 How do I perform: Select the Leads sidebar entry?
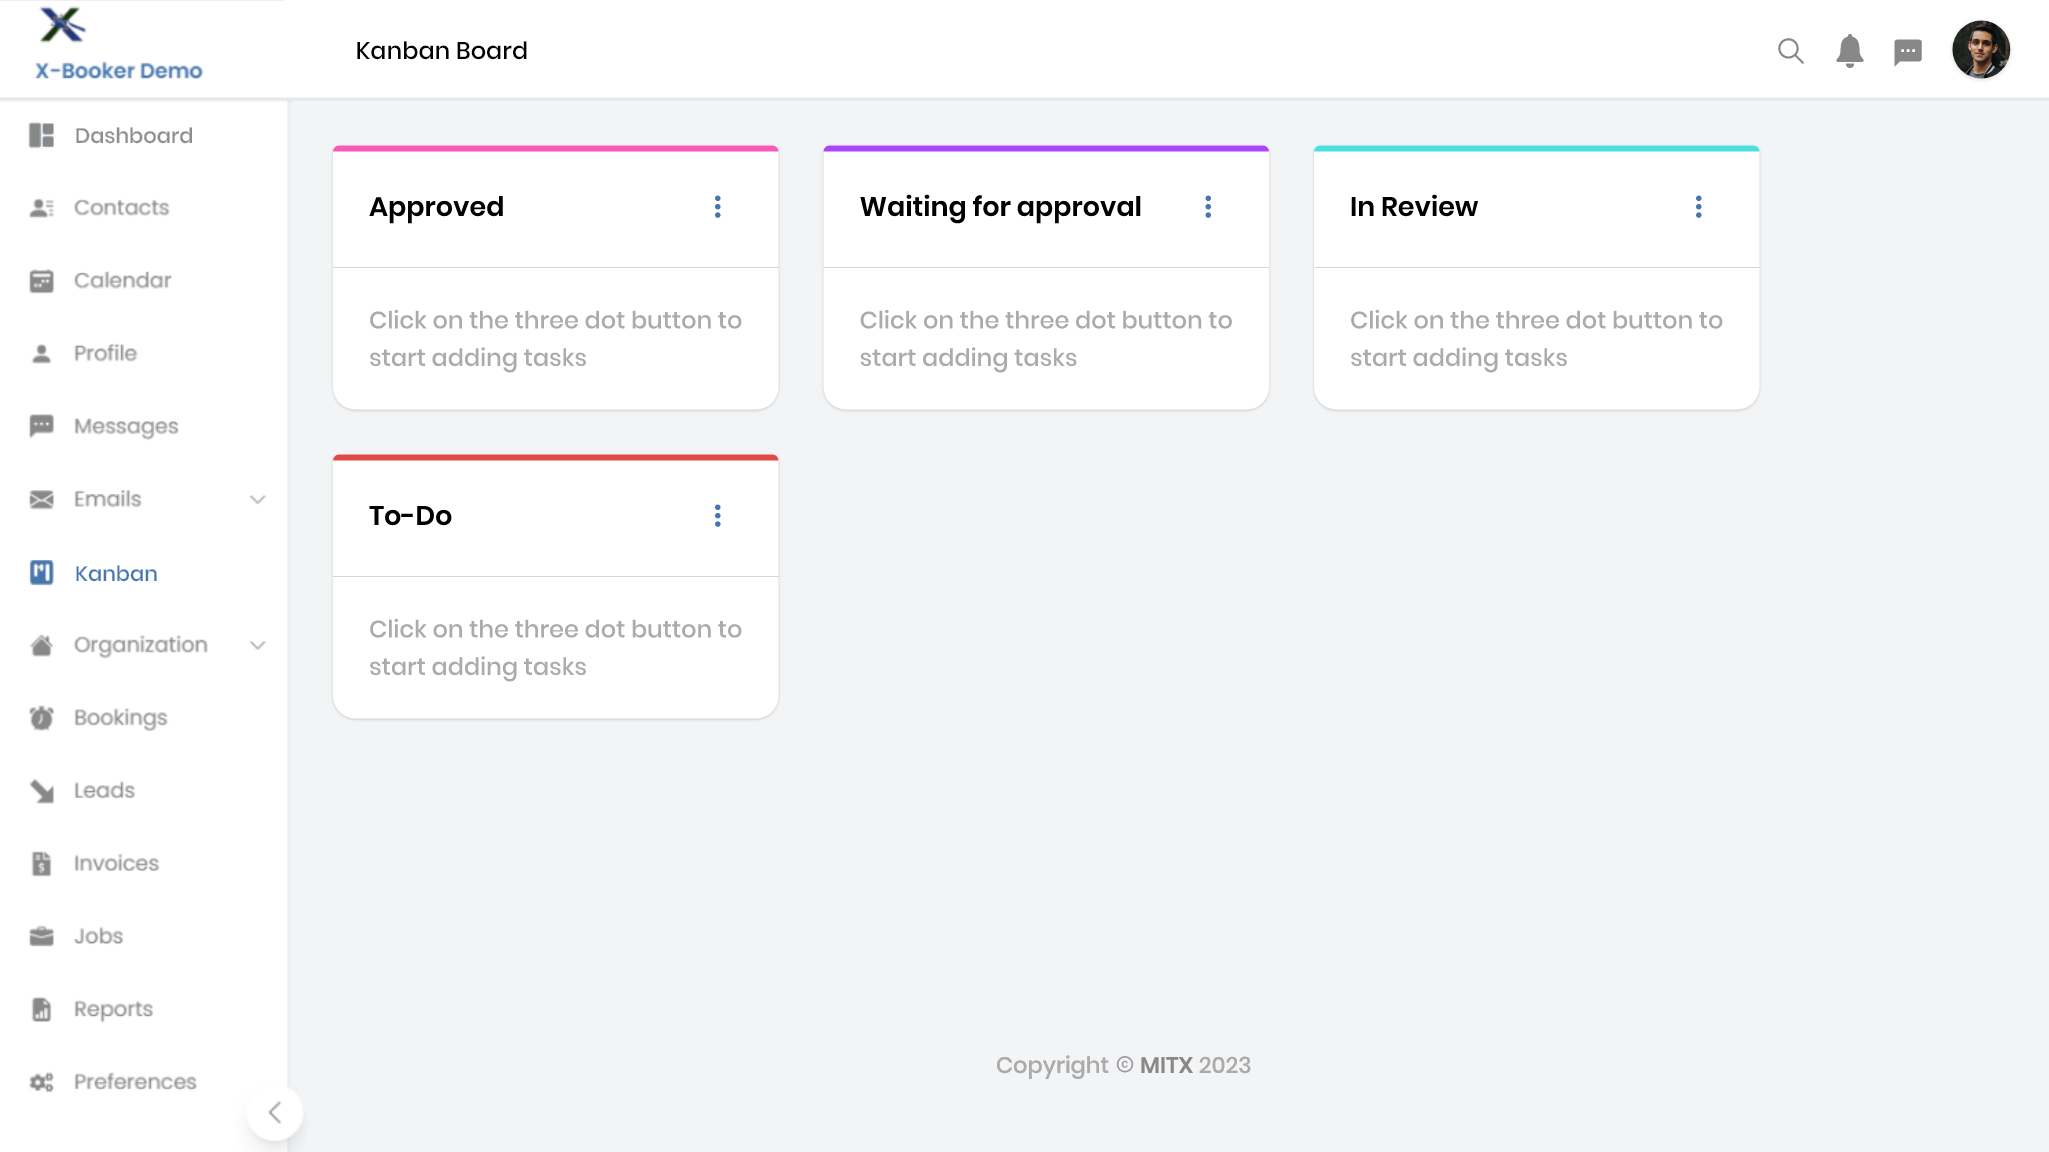(x=104, y=791)
